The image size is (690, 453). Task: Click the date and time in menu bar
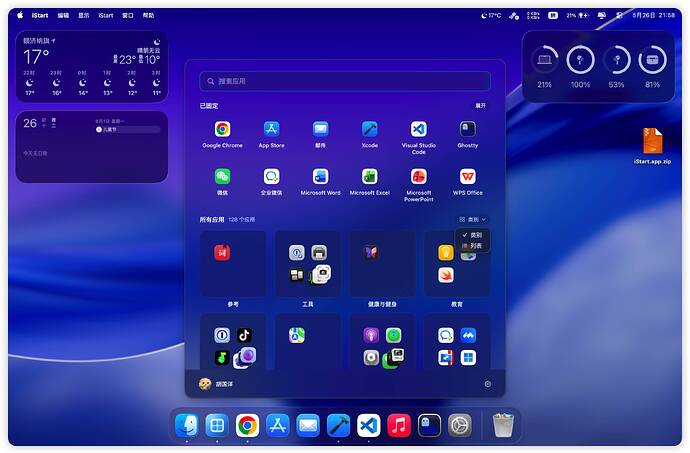click(x=653, y=15)
